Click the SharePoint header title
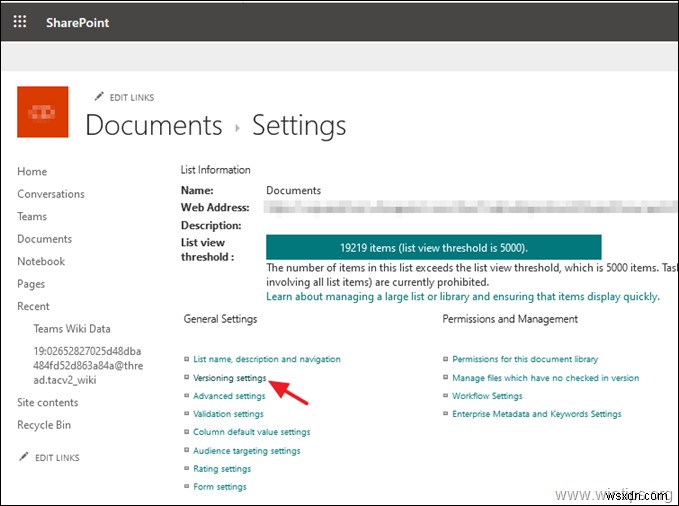Image resolution: width=679 pixels, height=506 pixels. click(78, 23)
